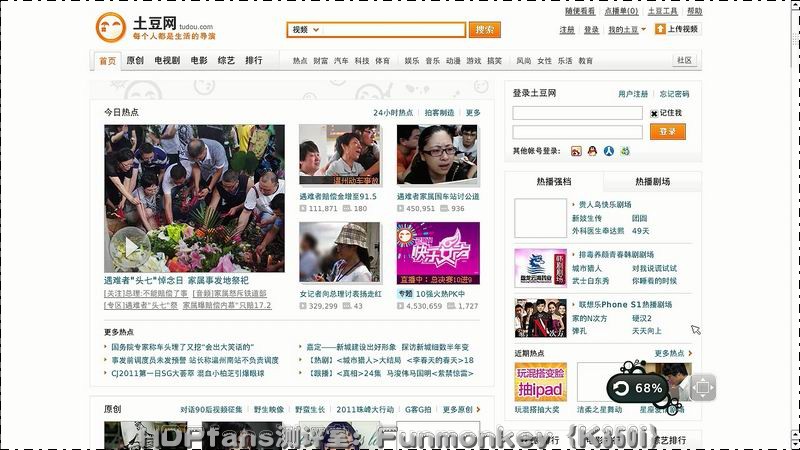The width and height of the screenshot is (800, 450).
Task: Open the 动漫 category link
Action: (453, 61)
